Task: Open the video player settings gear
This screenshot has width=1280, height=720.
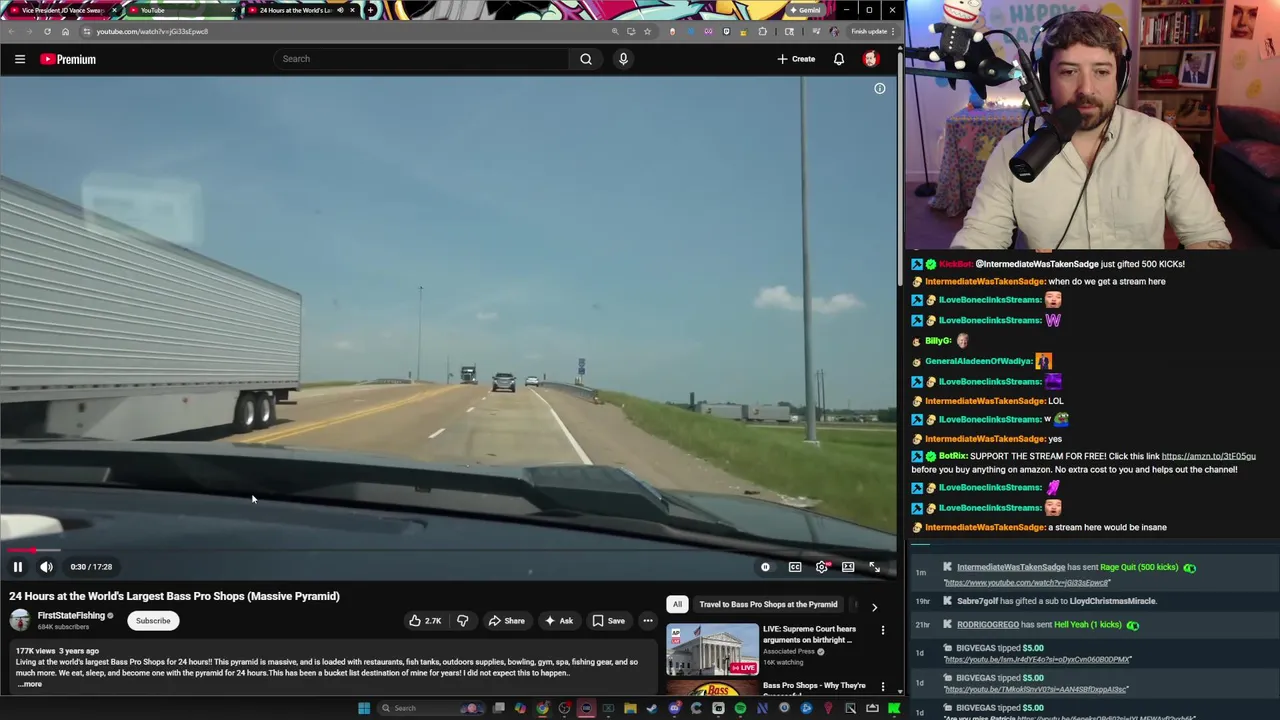Action: [822, 567]
